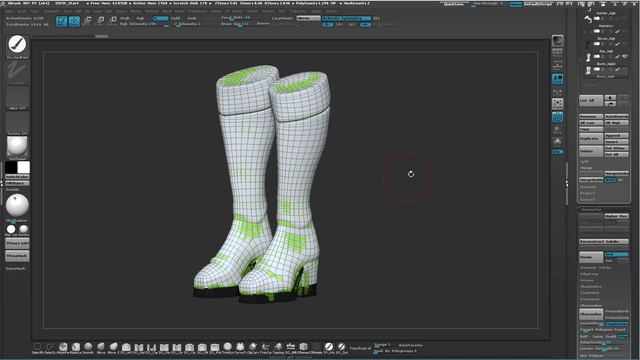Screen dimensions: 640x360
Task: Pick the MaskLasso brush in bottom shelf
Action: (x=75, y=348)
